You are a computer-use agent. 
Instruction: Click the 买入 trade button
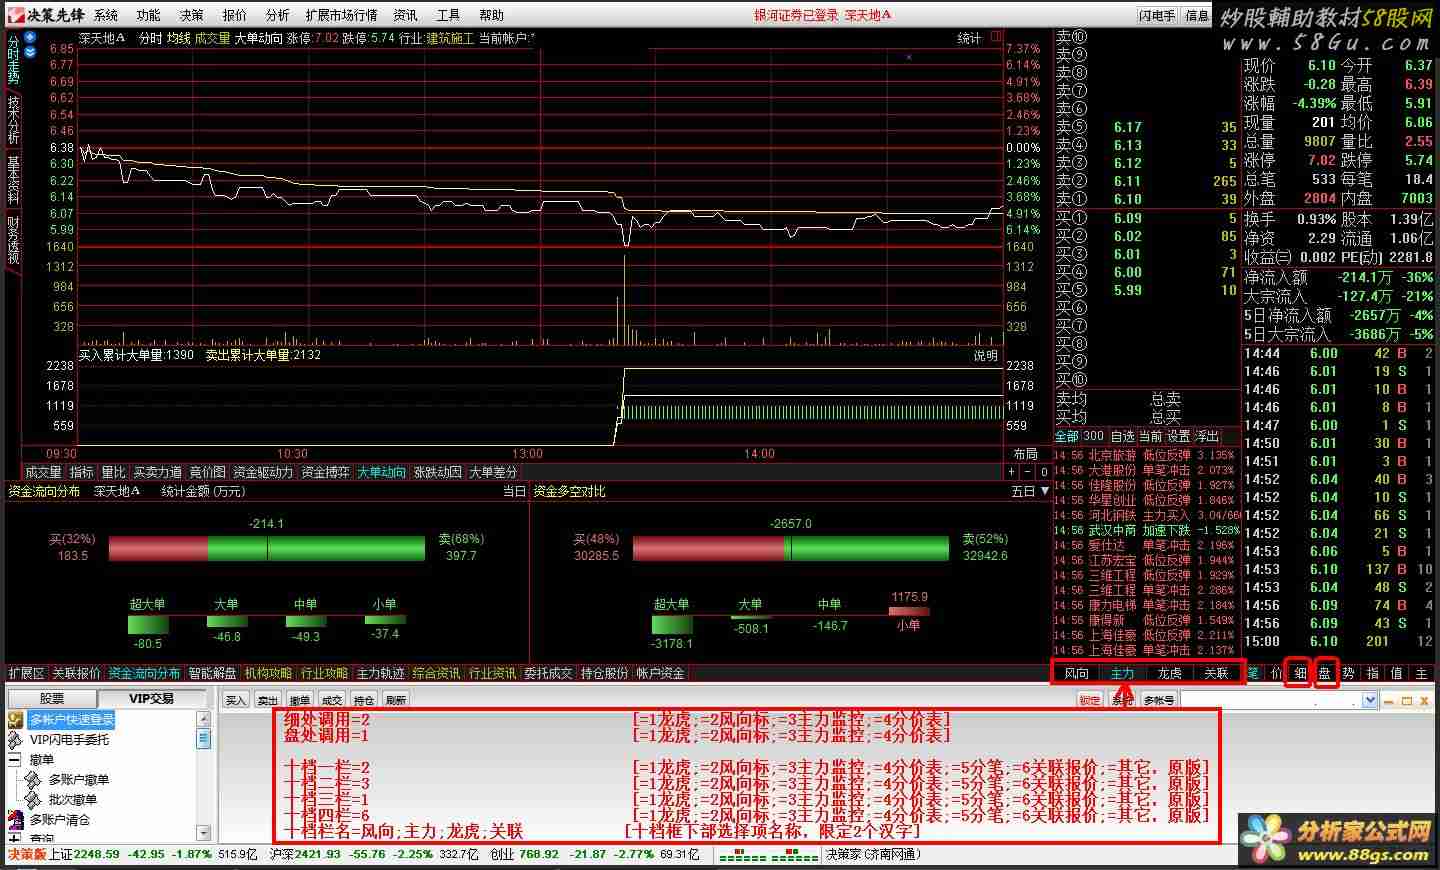click(x=235, y=700)
